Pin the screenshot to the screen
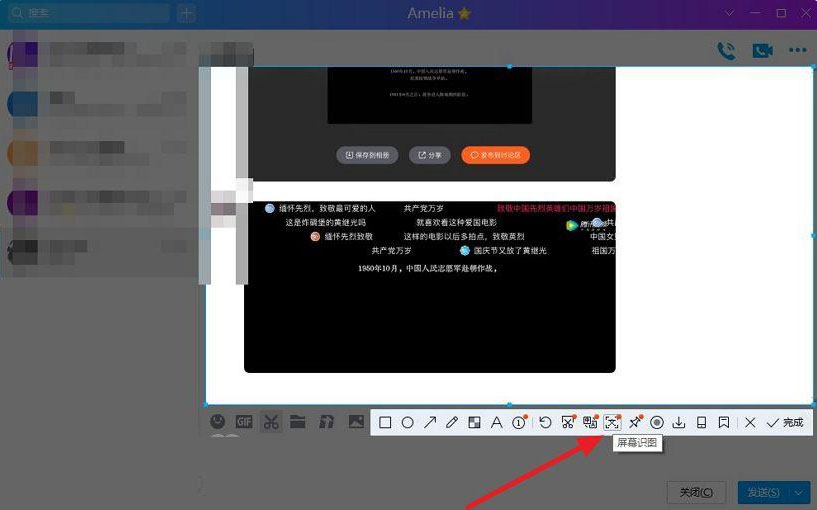This screenshot has width=817, height=510. pos(635,423)
